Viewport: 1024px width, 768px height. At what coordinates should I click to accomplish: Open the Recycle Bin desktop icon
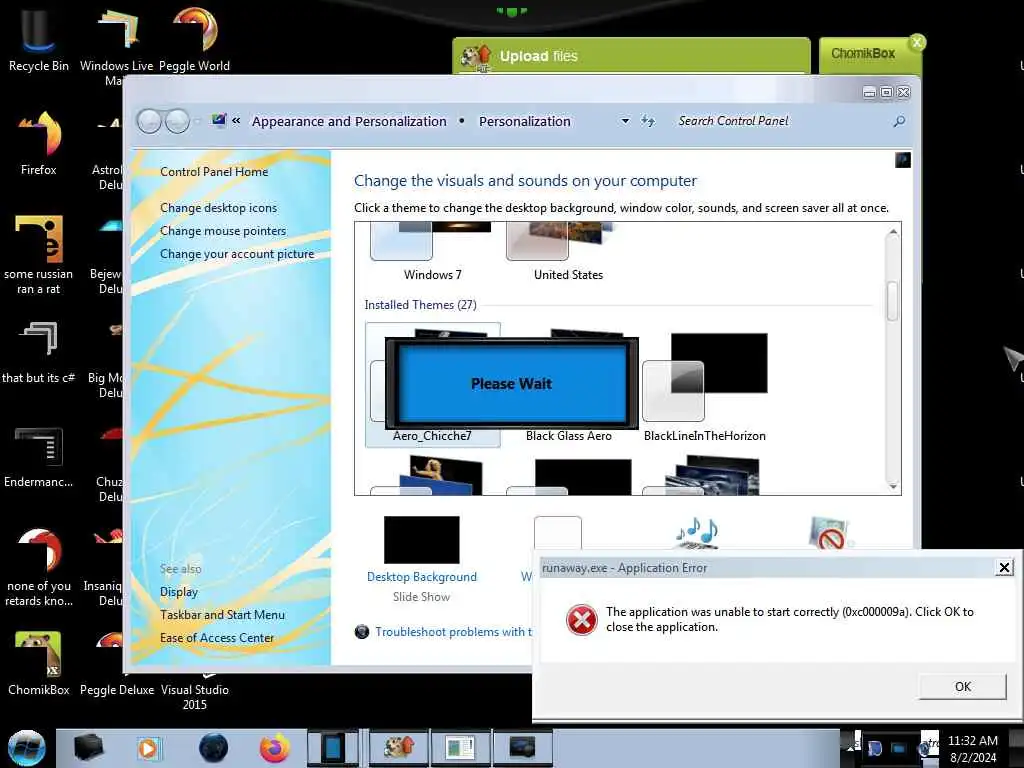click(38, 39)
